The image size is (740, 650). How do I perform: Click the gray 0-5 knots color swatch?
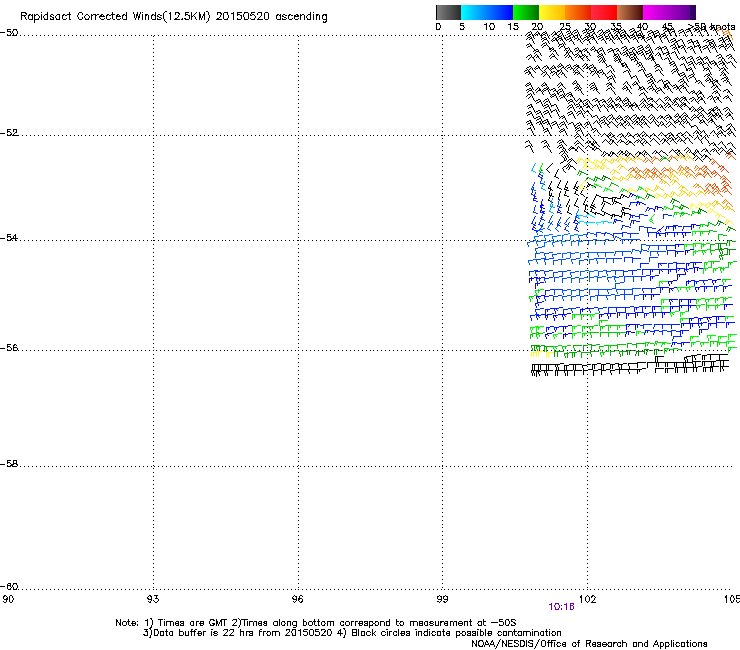(x=448, y=12)
